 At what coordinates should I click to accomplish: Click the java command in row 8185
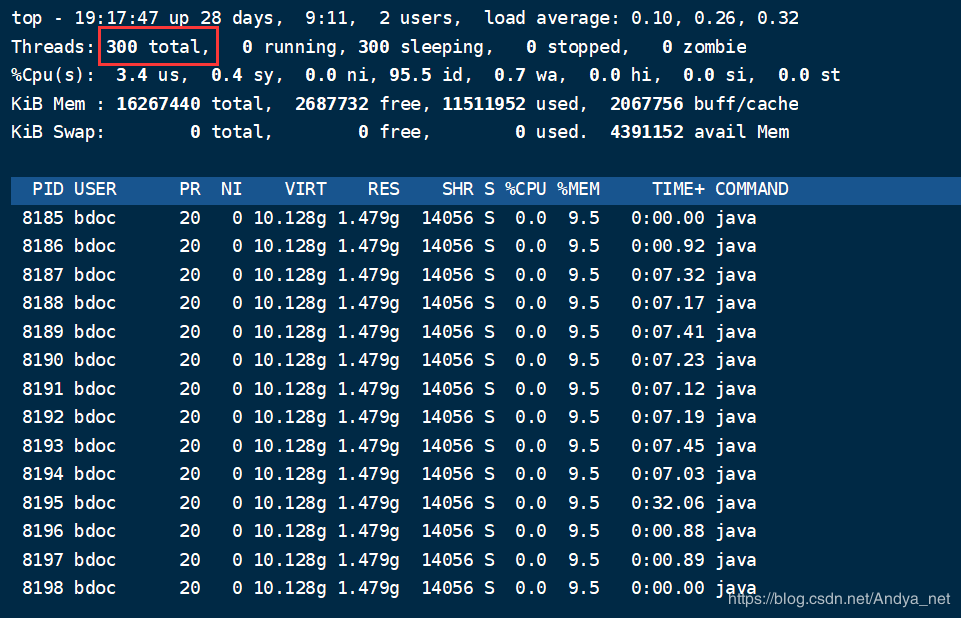pyautogui.click(x=736, y=218)
